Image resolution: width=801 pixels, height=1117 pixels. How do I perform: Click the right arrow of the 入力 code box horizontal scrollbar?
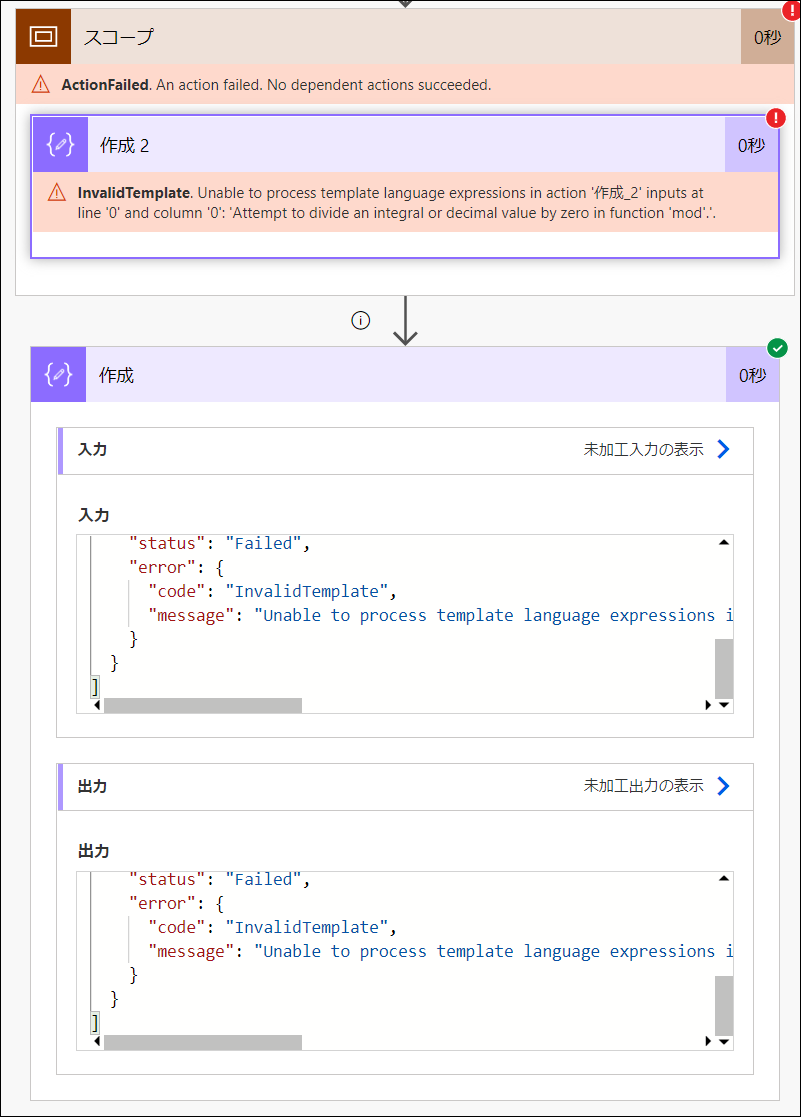[708, 705]
